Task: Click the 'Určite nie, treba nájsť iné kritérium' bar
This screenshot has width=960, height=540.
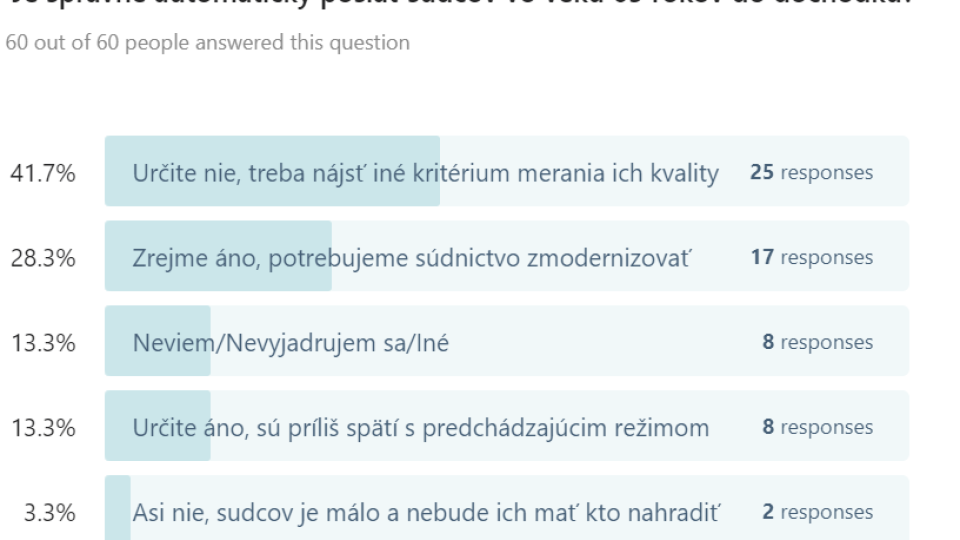Action: (506, 171)
